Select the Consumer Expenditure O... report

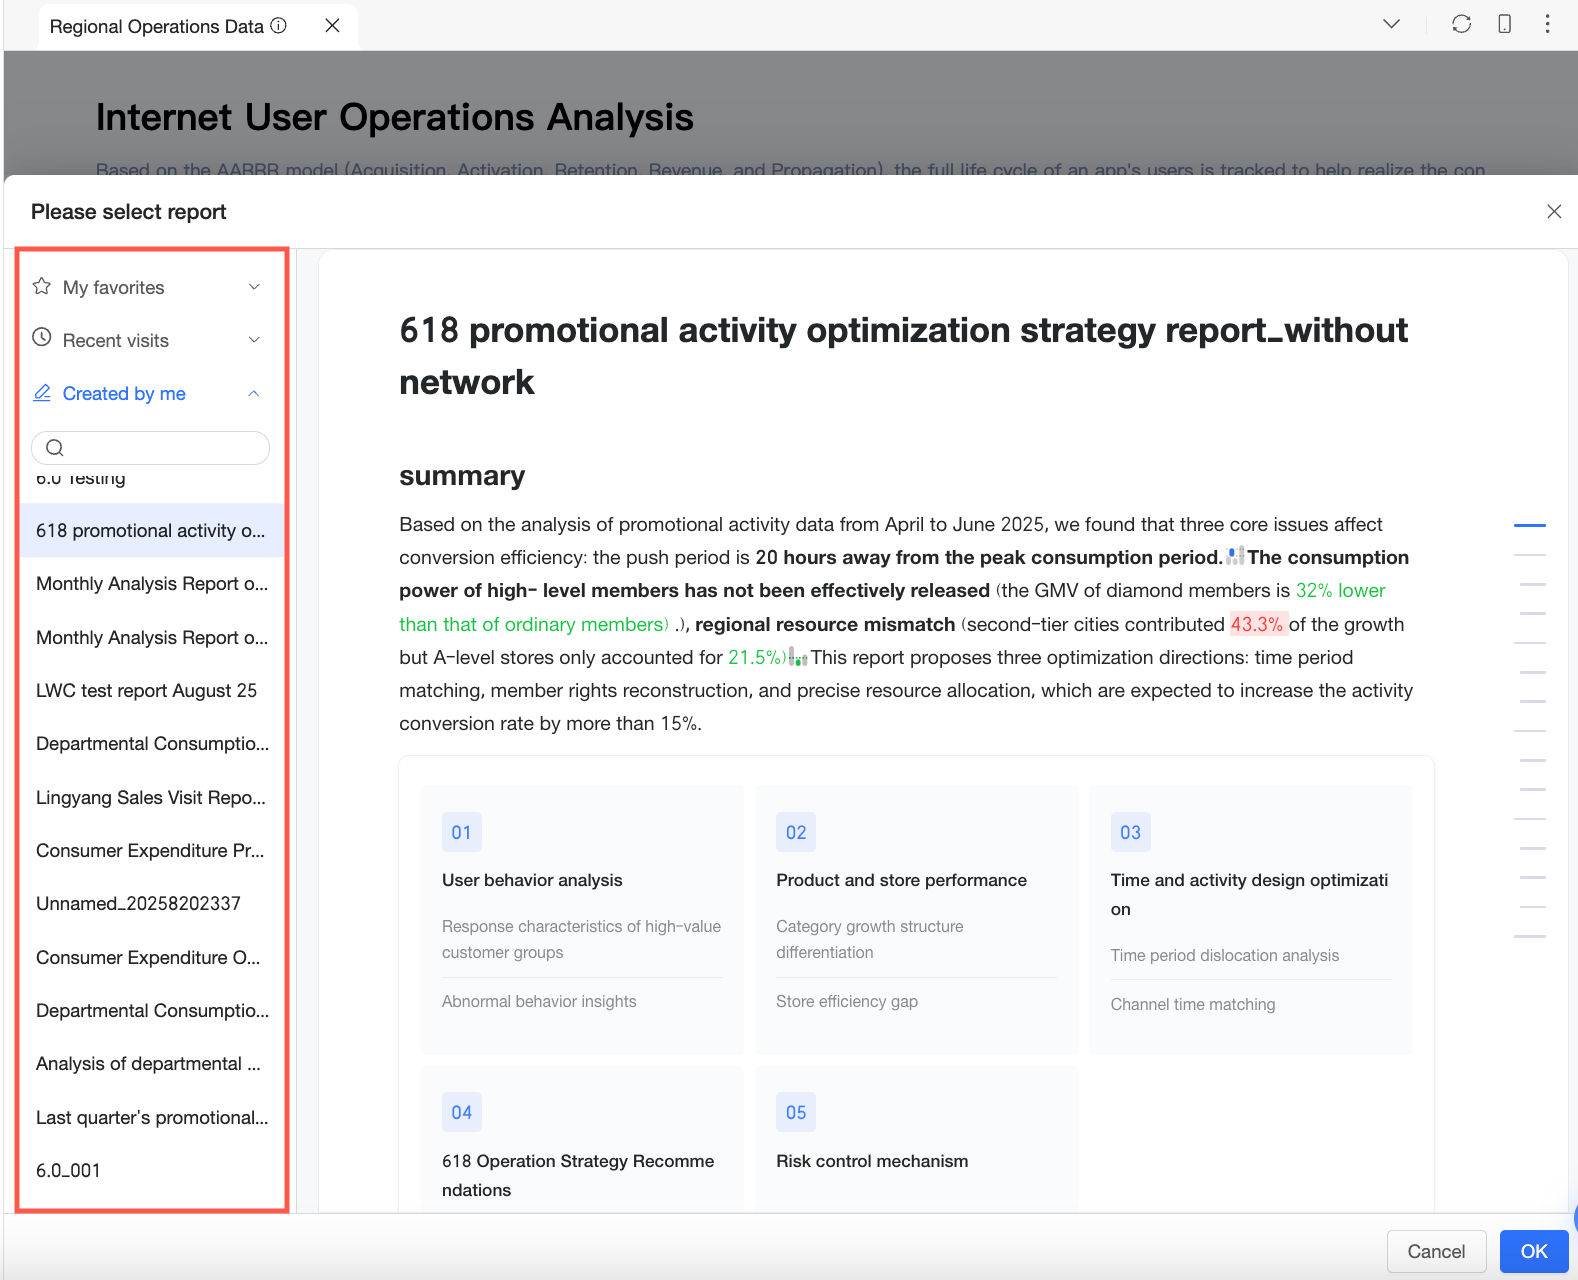coord(152,957)
